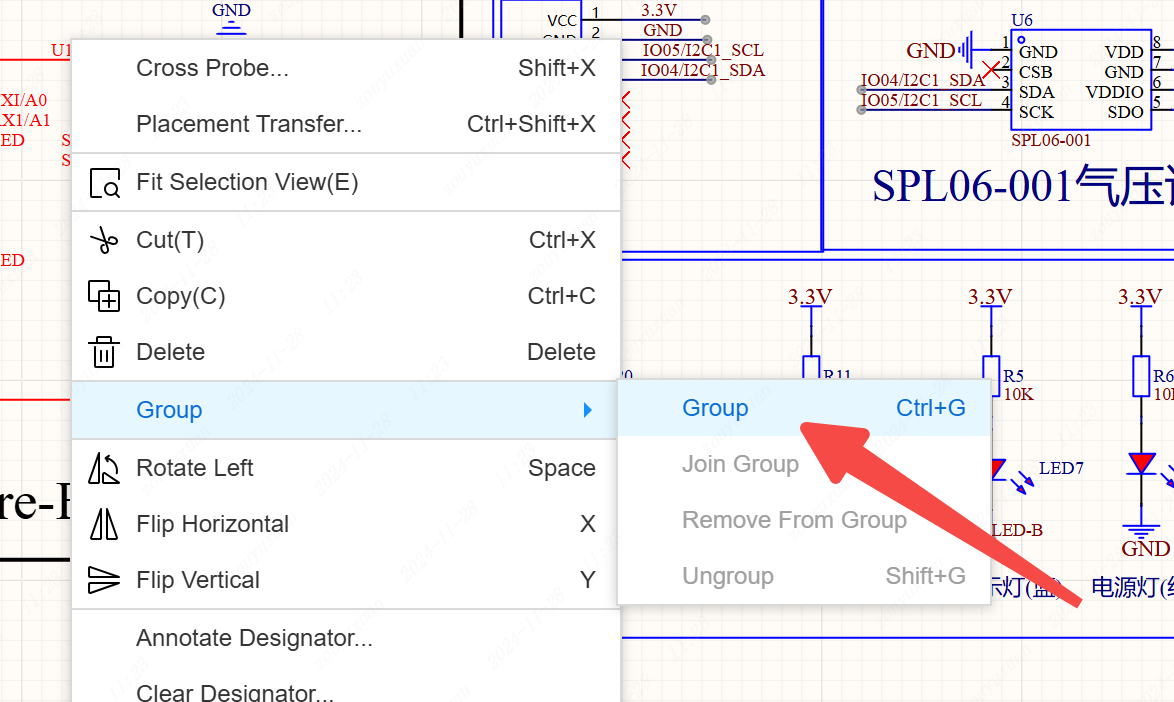
Task: Click the Rotate Left icon
Action: (104, 468)
